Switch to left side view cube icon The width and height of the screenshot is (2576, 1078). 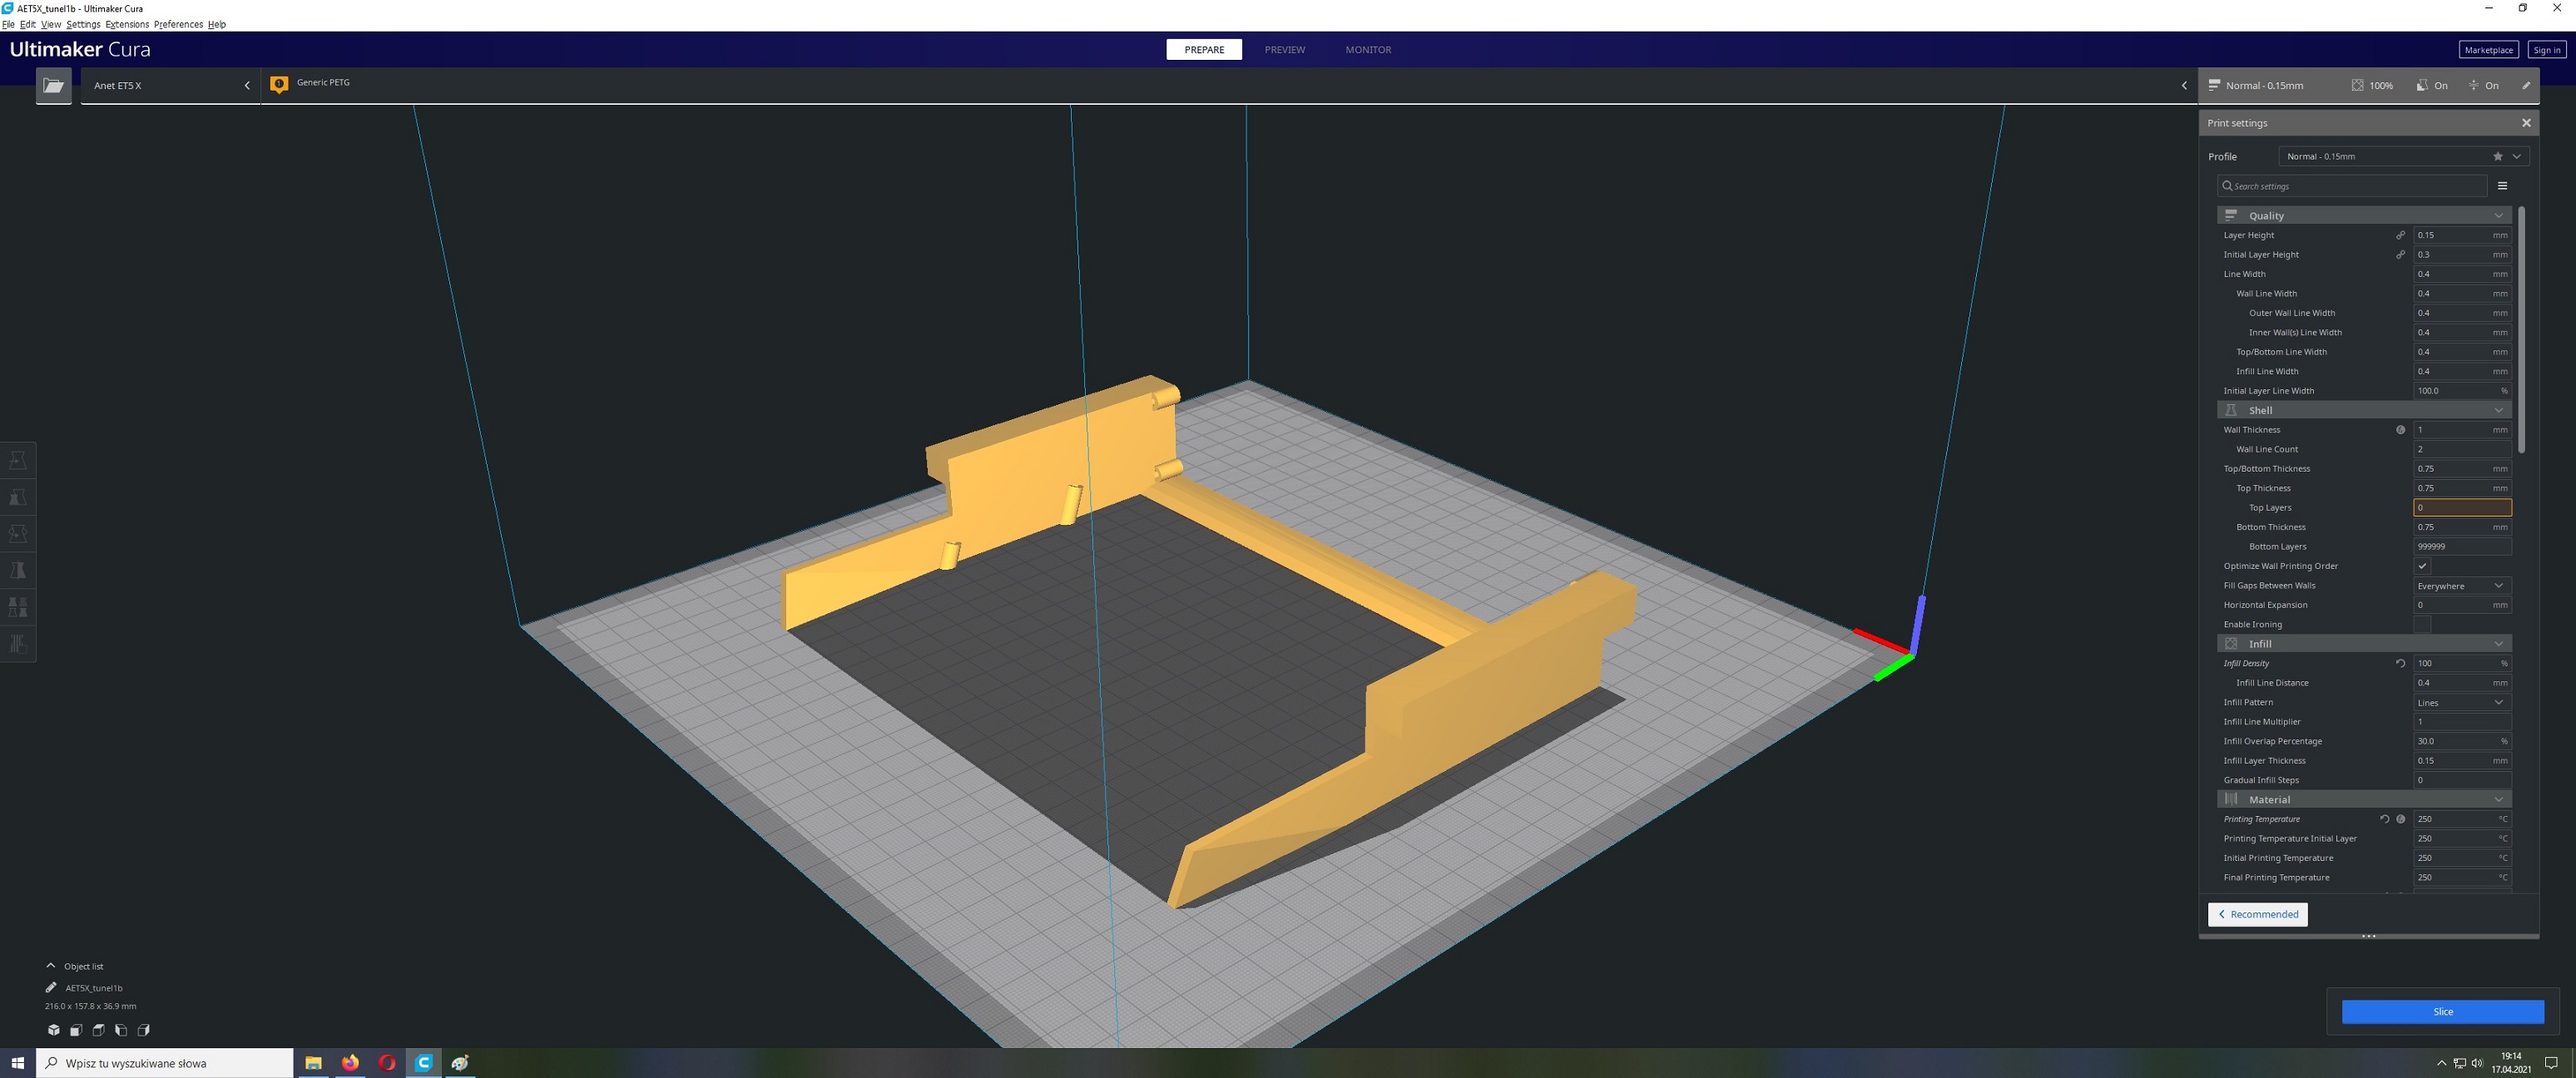click(x=121, y=1030)
